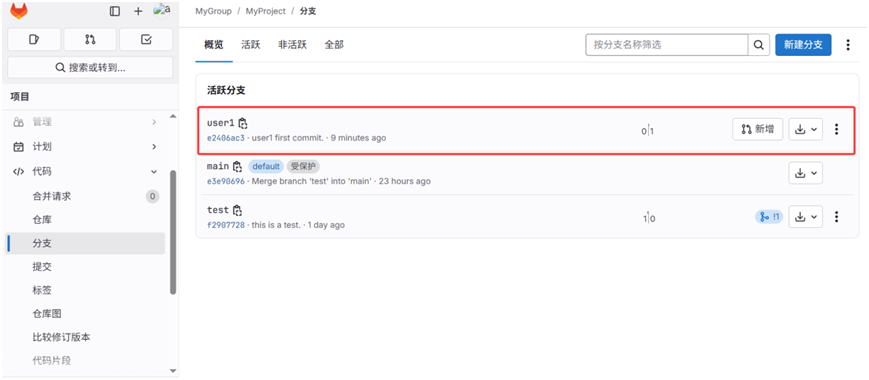
Task: Open commit e2406ac3 link
Action: click(x=226, y=138)
